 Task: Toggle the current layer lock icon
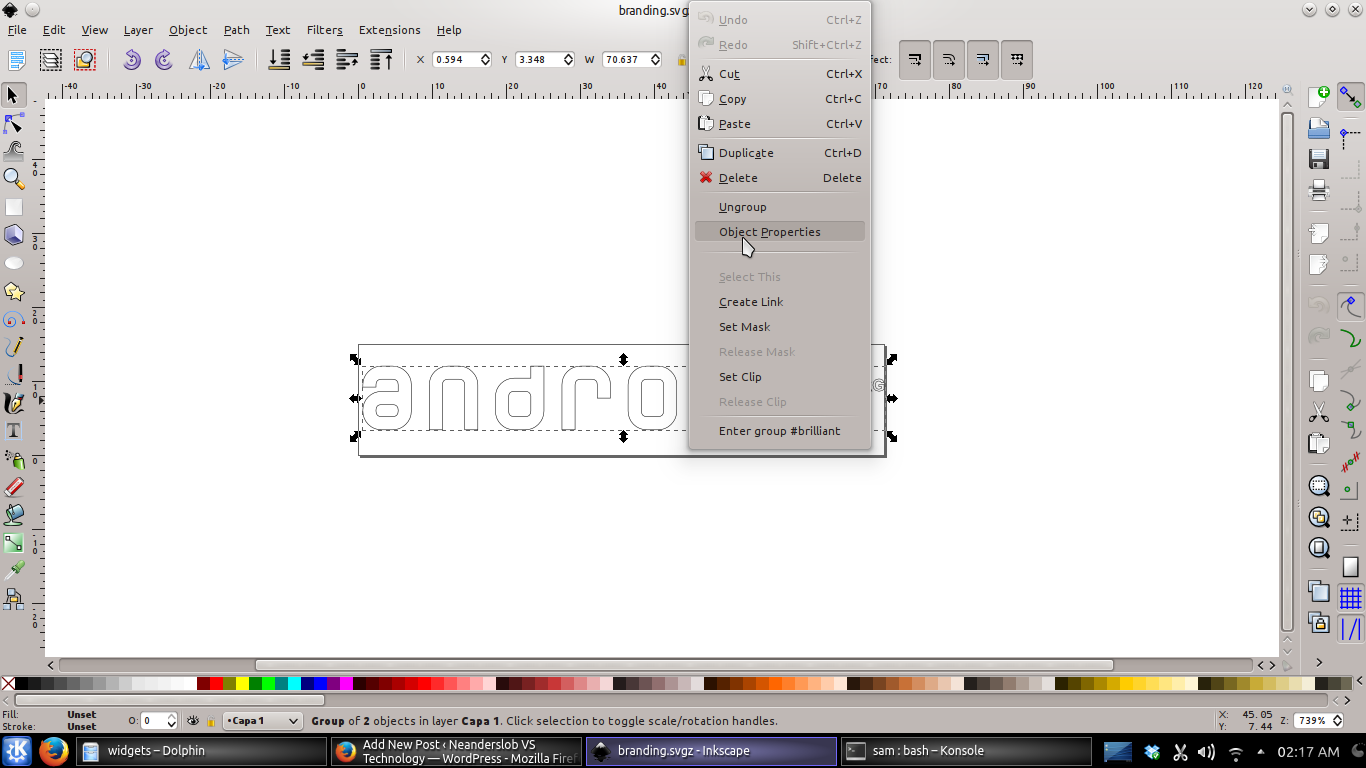[x=210, y=721]
